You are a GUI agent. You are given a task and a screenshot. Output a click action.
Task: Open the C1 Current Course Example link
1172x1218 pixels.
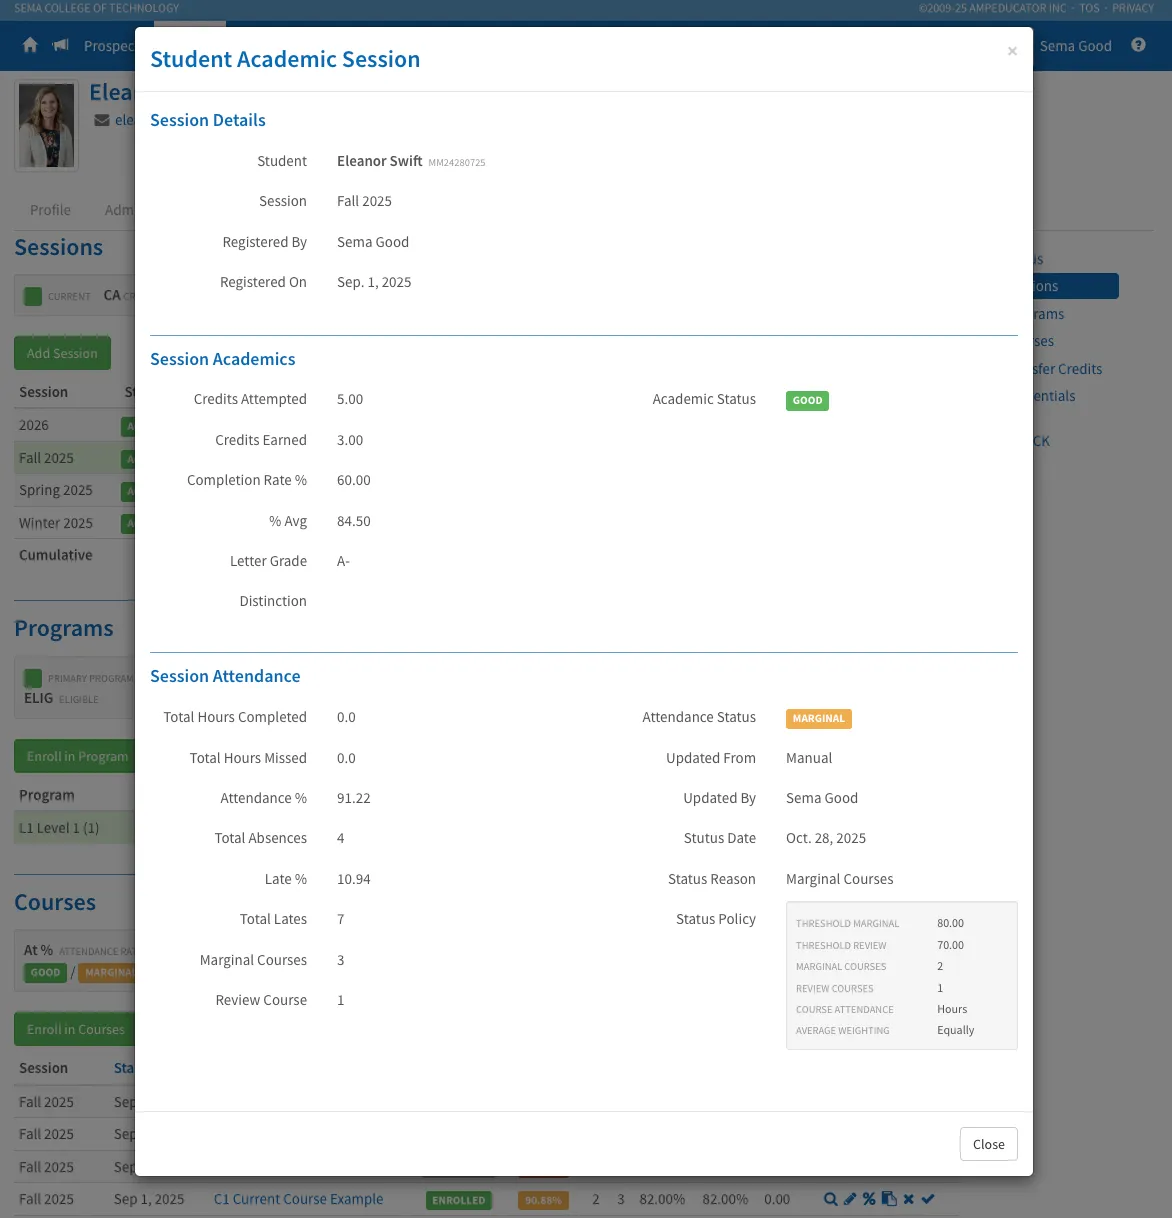[x=298, y=1199]
